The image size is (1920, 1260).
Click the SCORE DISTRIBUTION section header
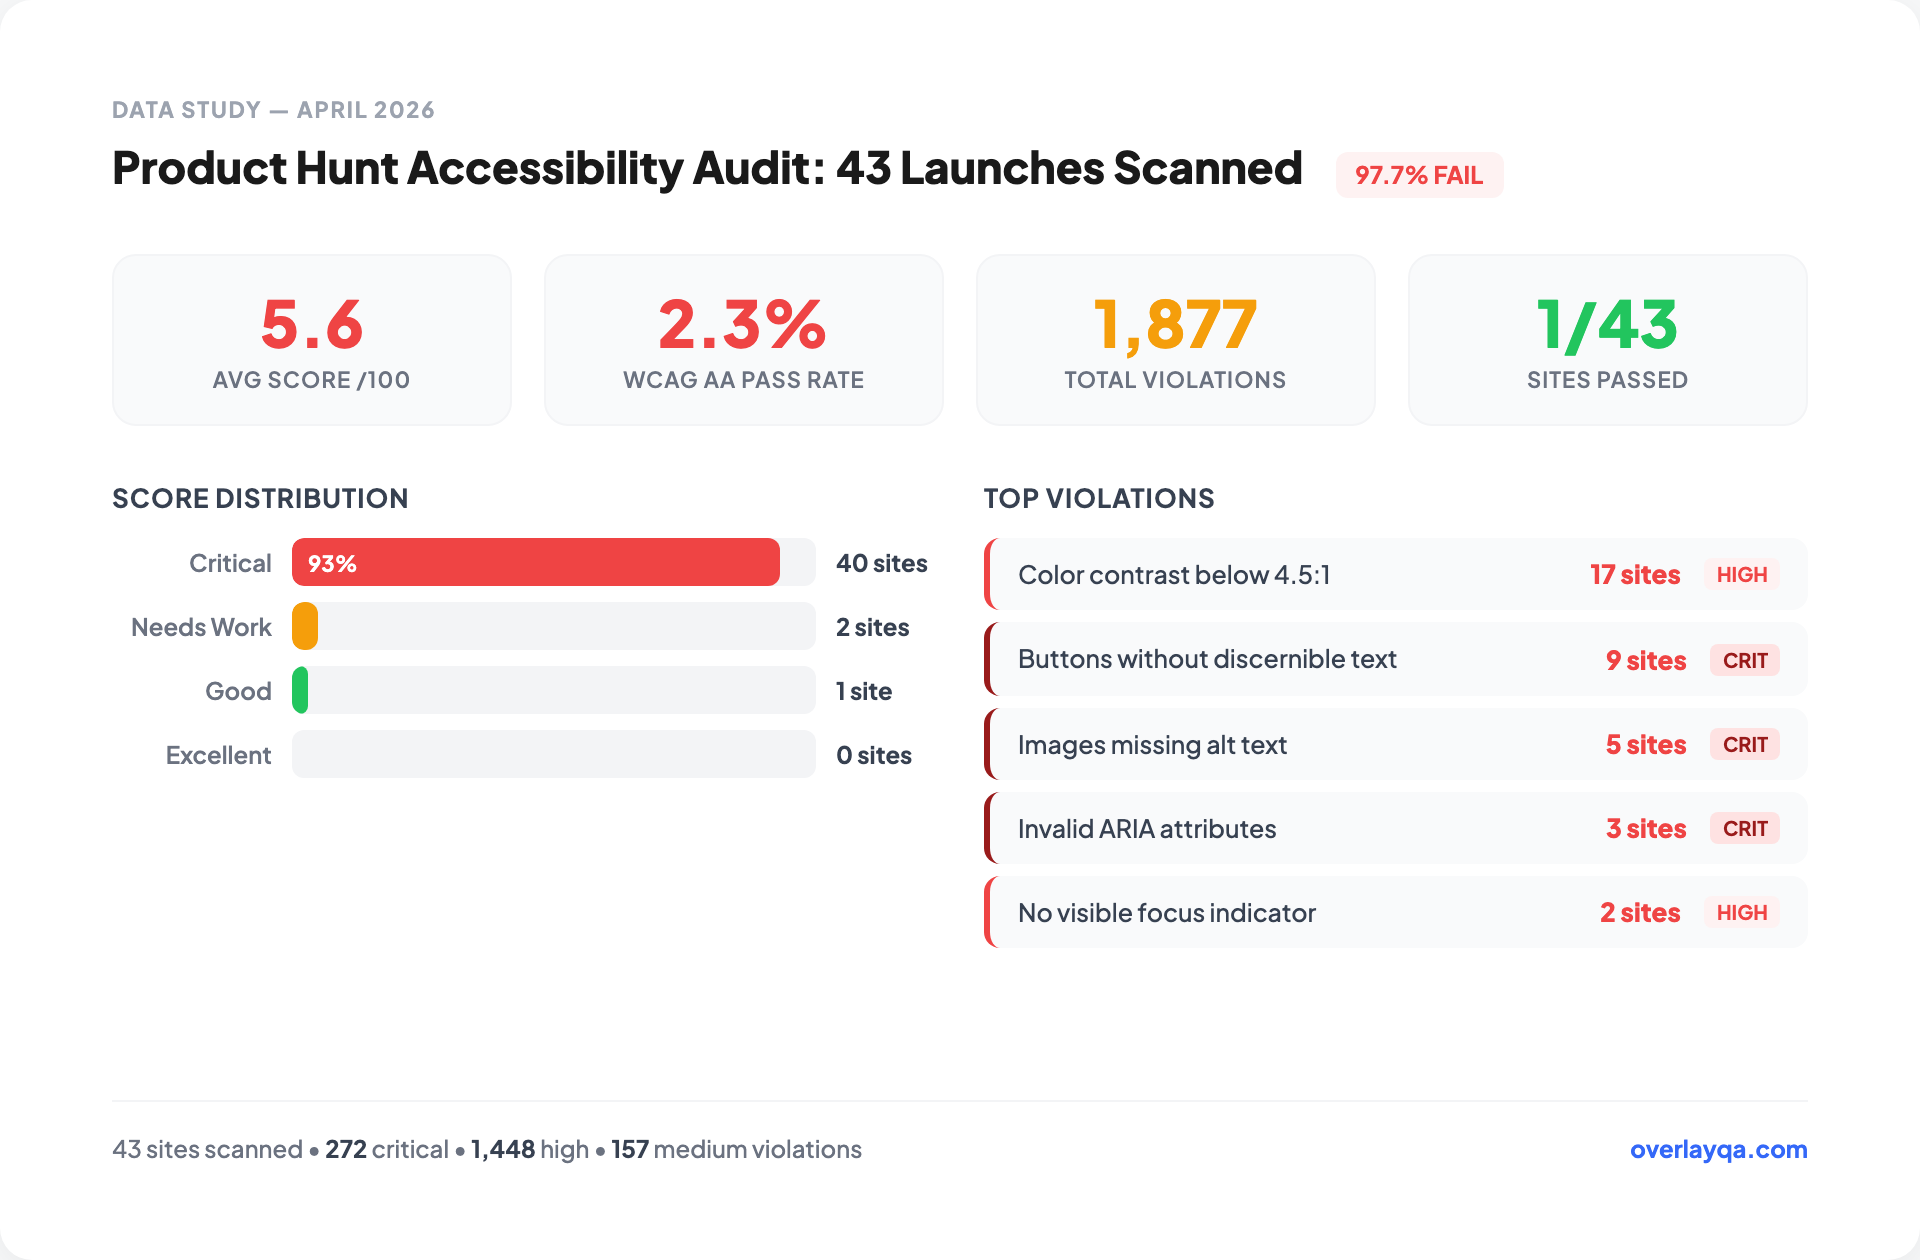coord(260,498)
